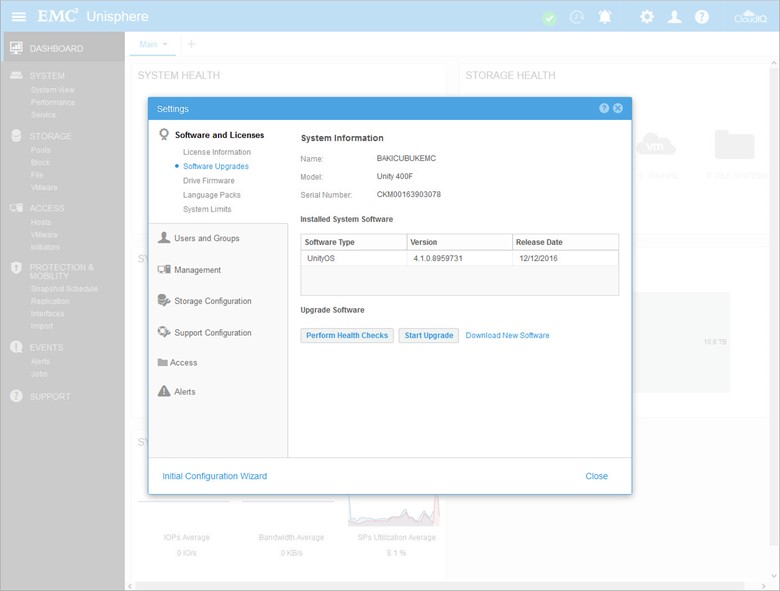Open the Main tab dropdown arrow
780x591 pixels.
tap(165, 44)
